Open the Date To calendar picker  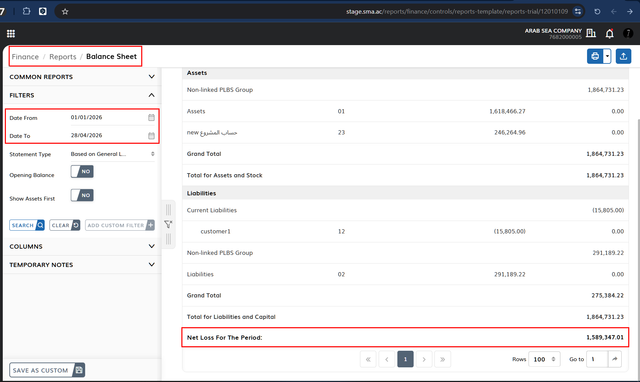tap(151, 135)
